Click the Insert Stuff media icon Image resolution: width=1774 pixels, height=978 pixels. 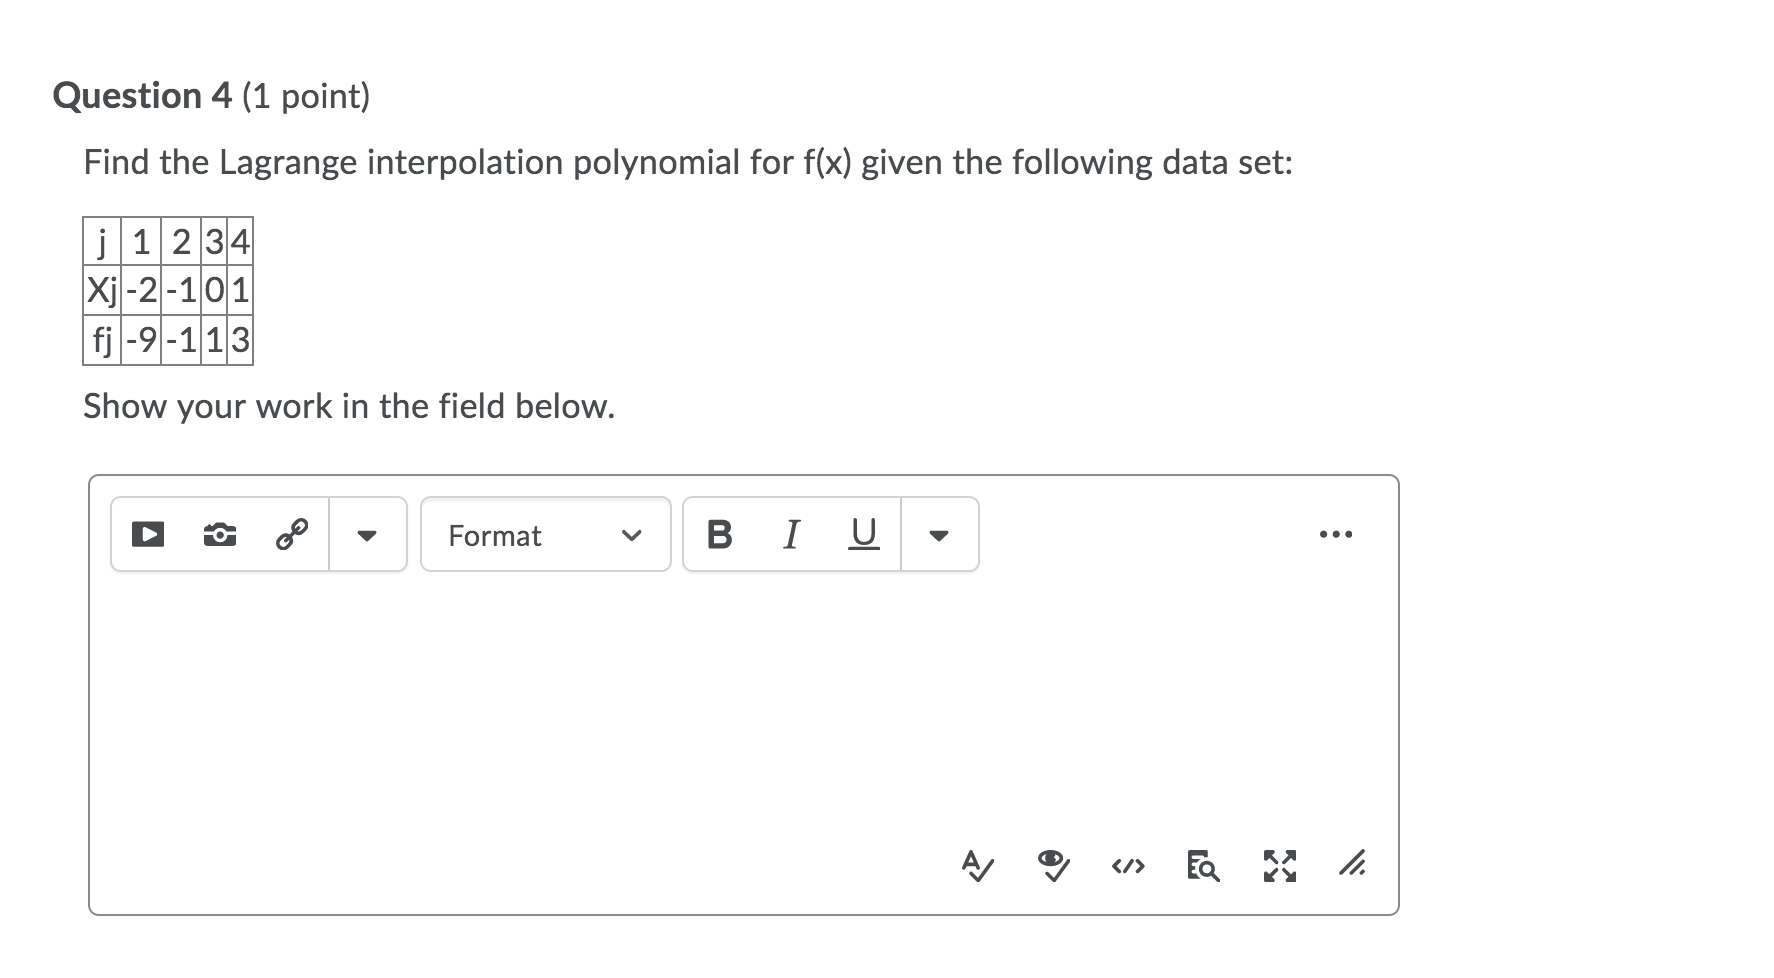click(x=148, y=535)
